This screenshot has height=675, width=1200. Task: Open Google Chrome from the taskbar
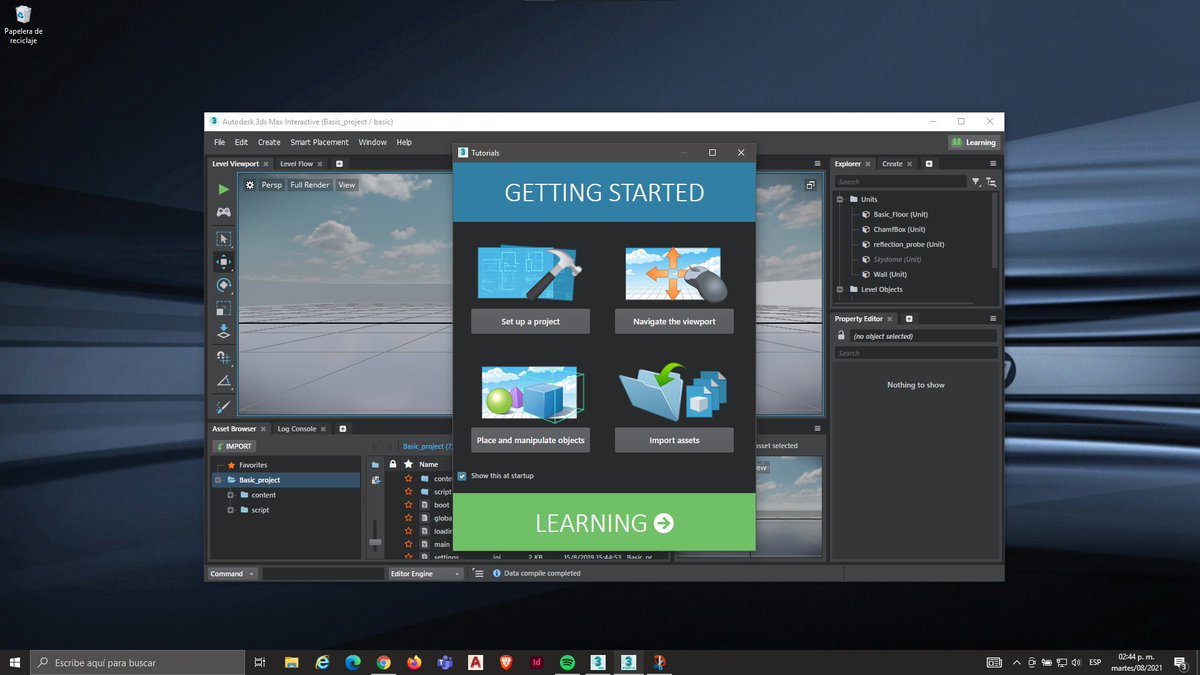tap(383, 662)
